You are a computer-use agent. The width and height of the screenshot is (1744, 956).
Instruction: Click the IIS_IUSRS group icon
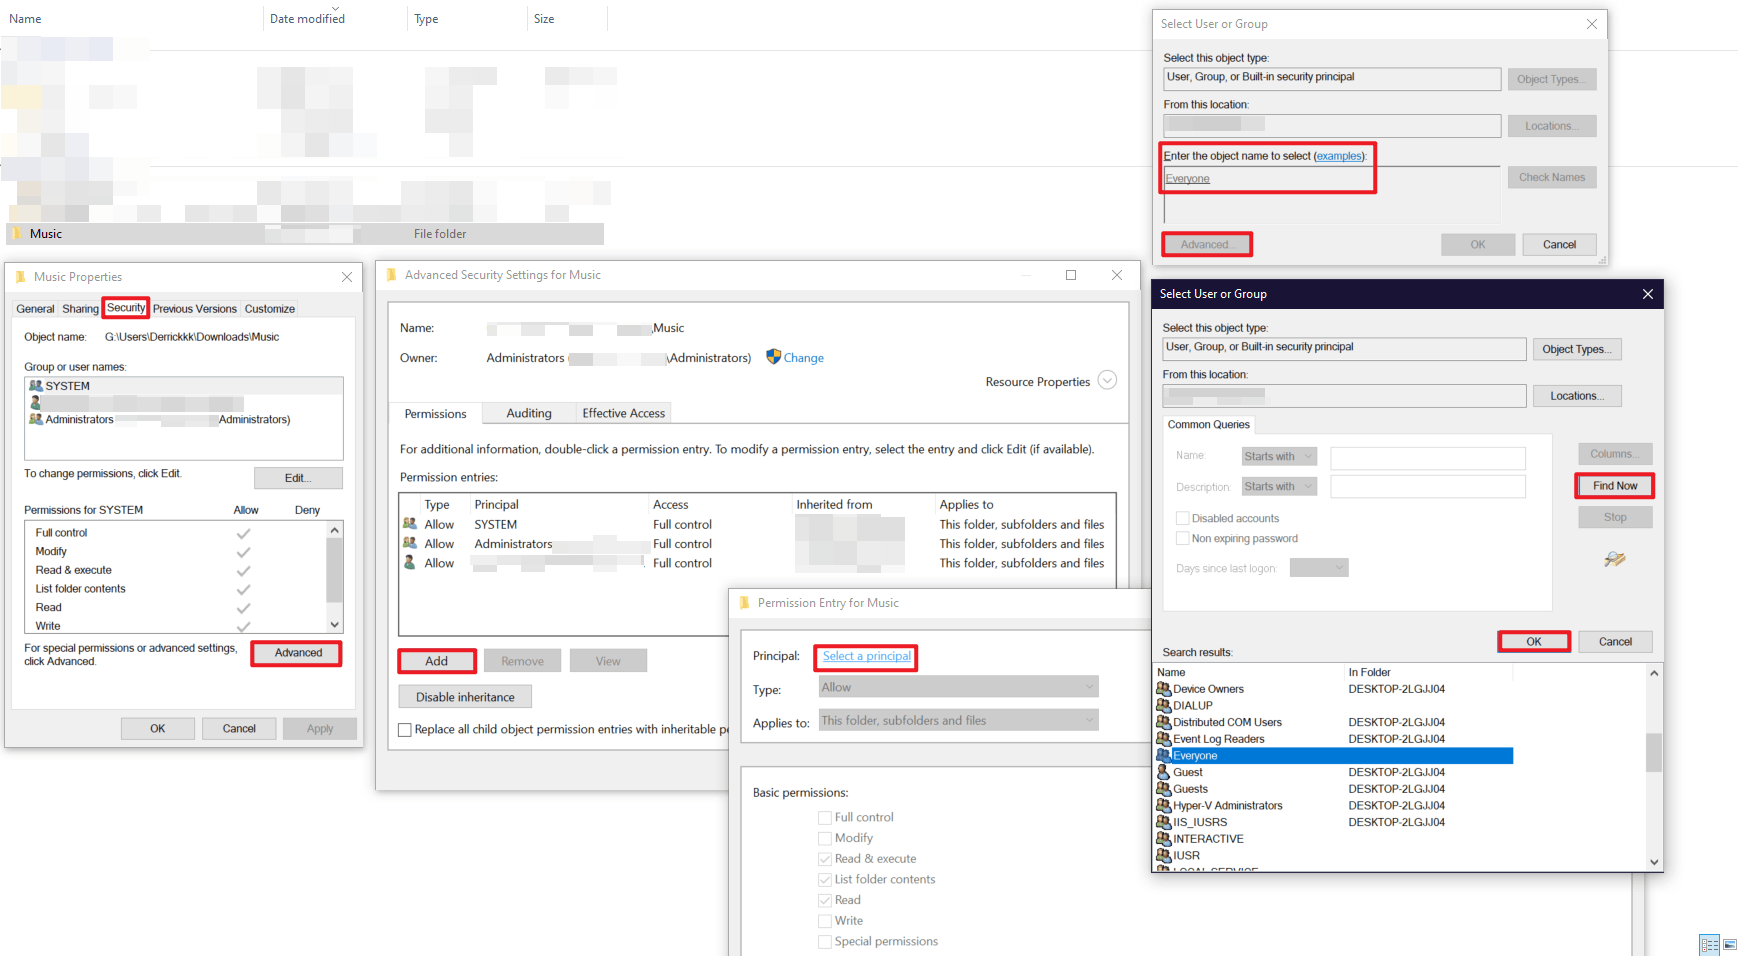(x=1164, y=822)
